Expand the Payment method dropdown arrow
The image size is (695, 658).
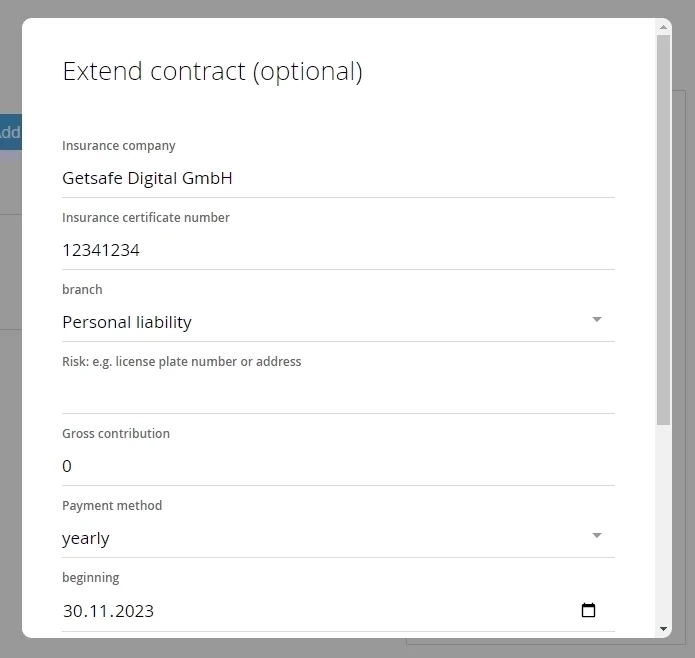click(597, 535)
